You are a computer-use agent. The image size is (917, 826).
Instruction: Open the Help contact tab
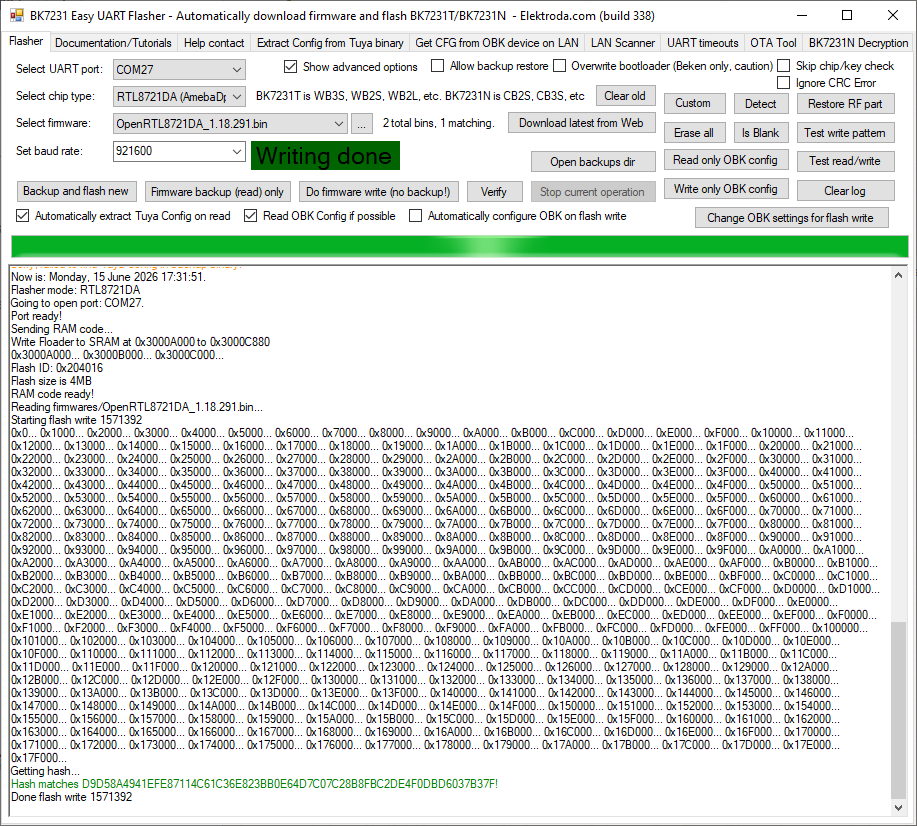point(214,43)
